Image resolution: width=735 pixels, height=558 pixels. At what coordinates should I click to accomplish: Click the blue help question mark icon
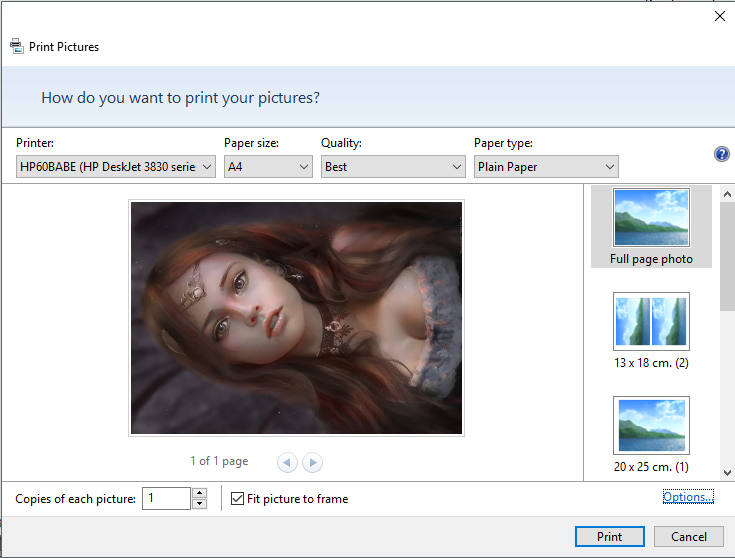click(x=721, y=154)
